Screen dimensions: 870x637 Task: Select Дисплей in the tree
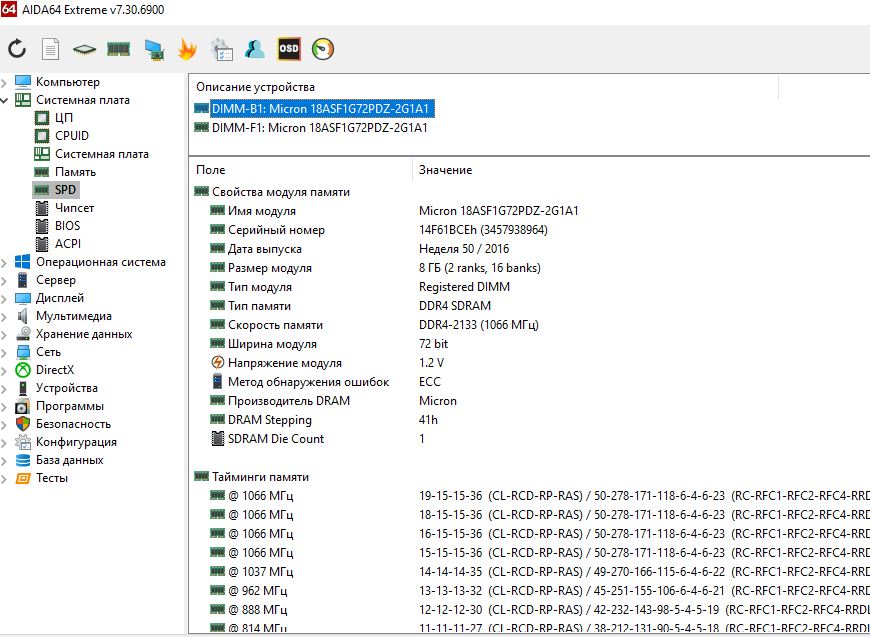coord(60,298)
